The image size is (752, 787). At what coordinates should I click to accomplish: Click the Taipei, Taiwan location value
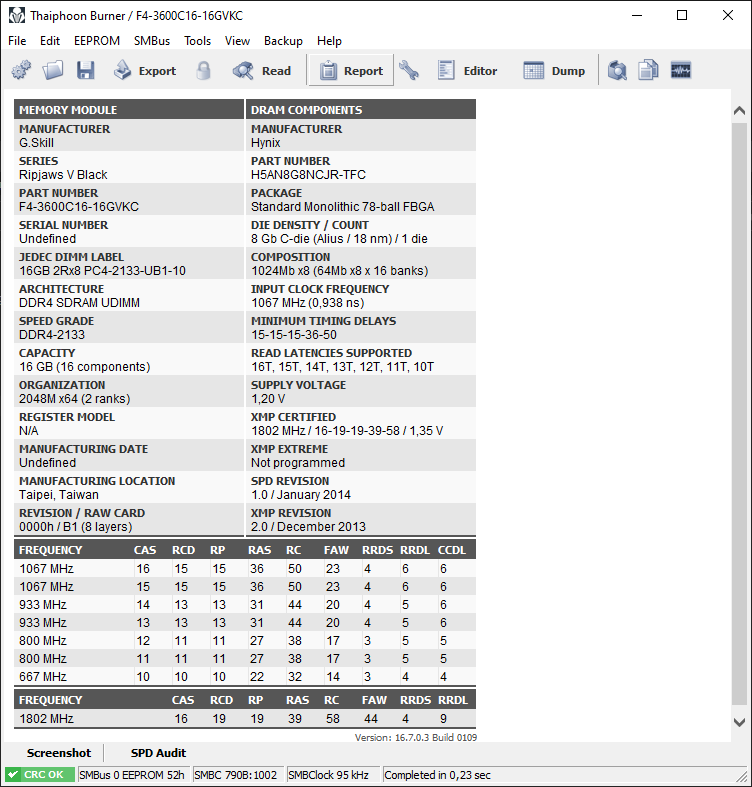pyautogui.click(x=59, y=495)
